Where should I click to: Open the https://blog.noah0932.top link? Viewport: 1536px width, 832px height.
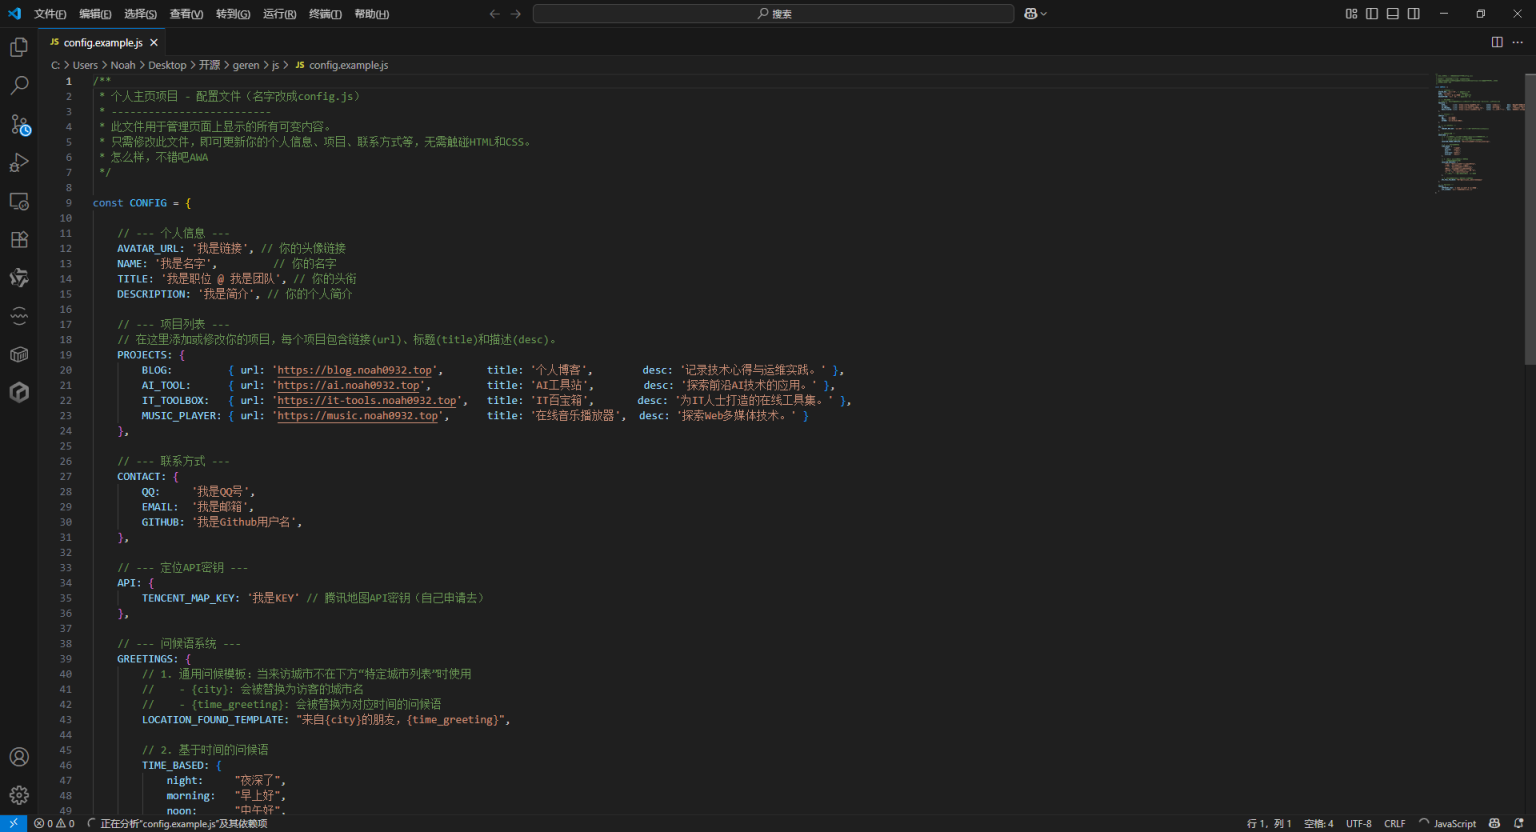tap(355, 370)
